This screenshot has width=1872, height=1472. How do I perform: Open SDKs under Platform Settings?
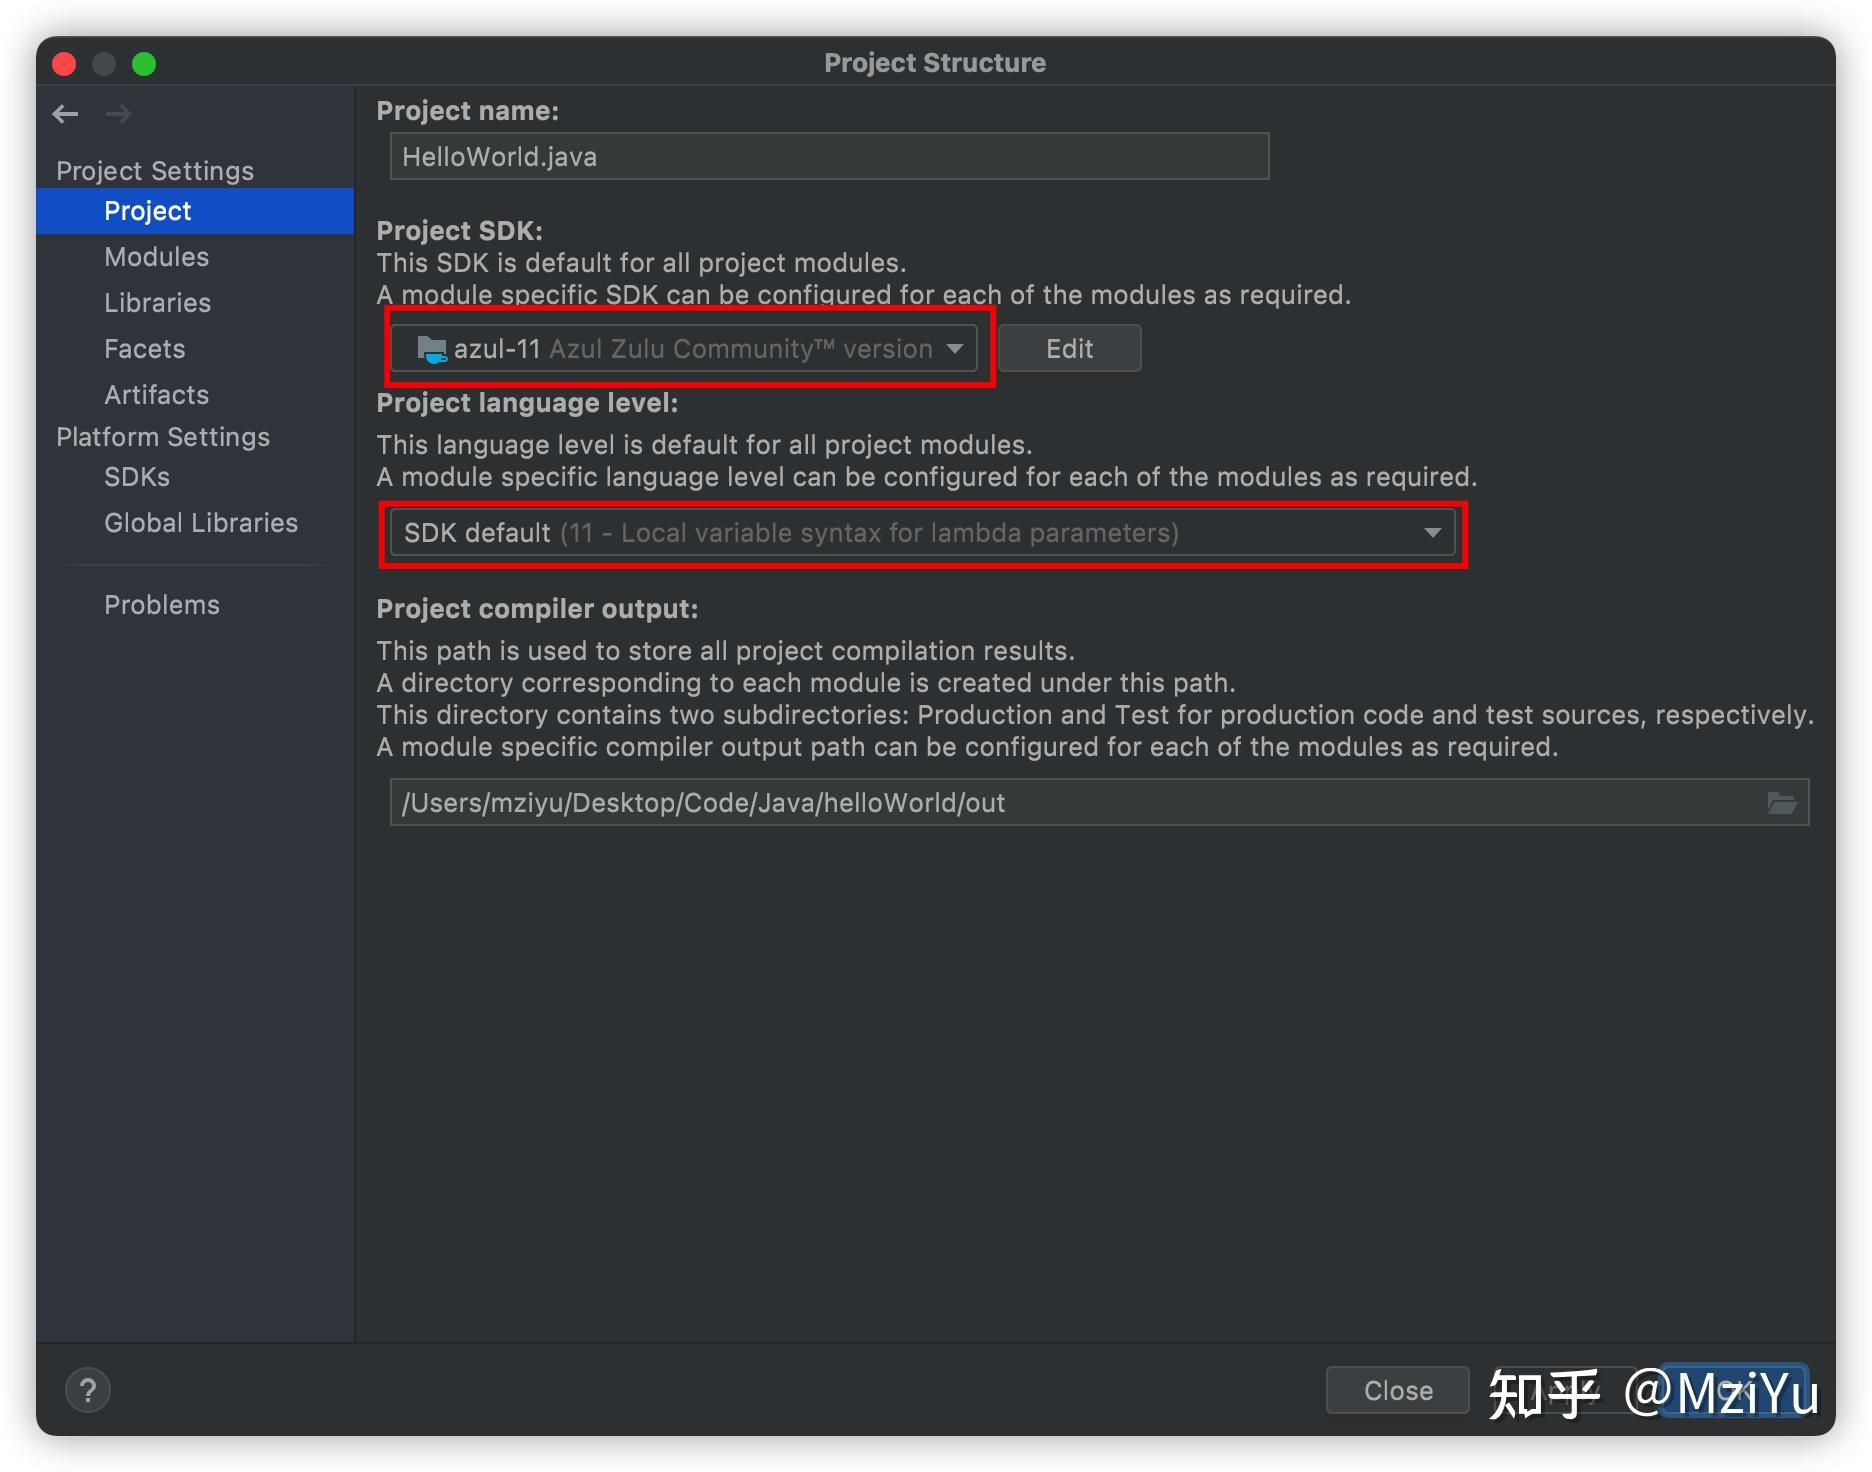point(137,477)
